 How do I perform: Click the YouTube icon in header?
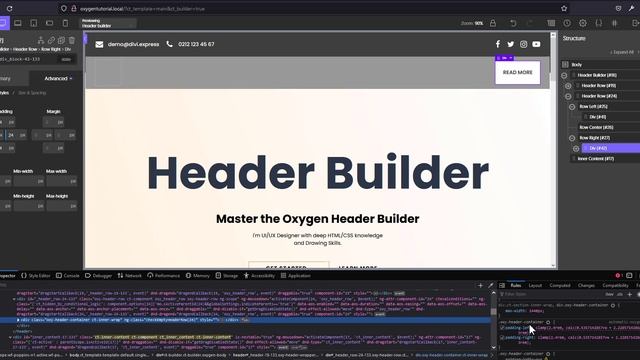pyautogui.click(x=536, y=44)
